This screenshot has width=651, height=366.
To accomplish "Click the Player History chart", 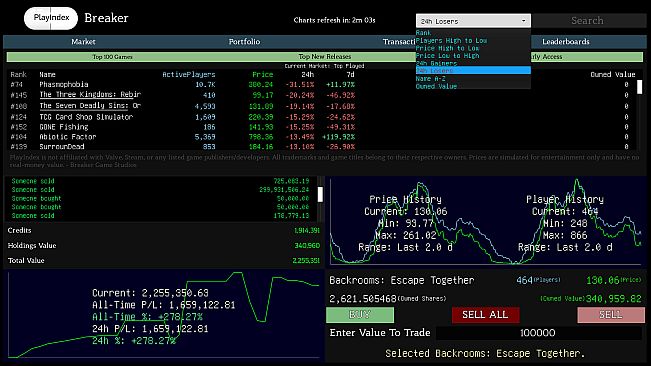I will click(x=565, y=222).
